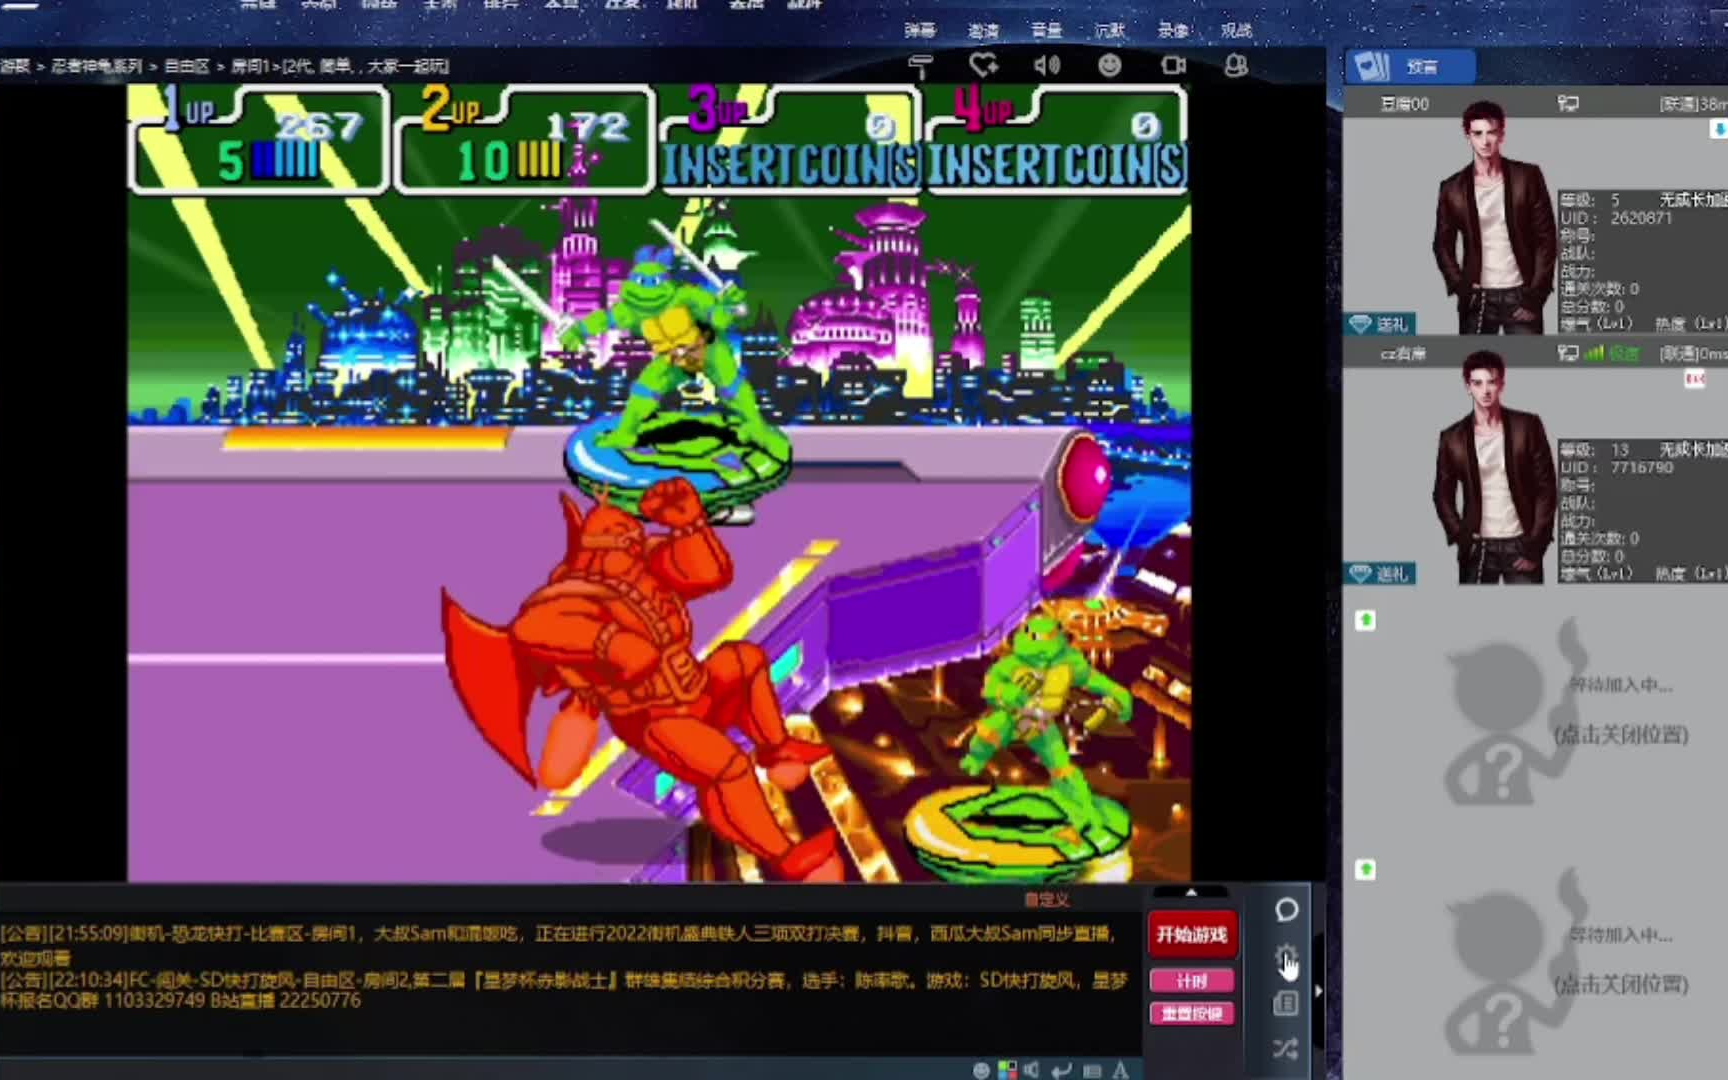This screenshot has height=1080, width=1728.
Task: Open the chat bubble icon beside Start Game
Action: point(1286,909)
